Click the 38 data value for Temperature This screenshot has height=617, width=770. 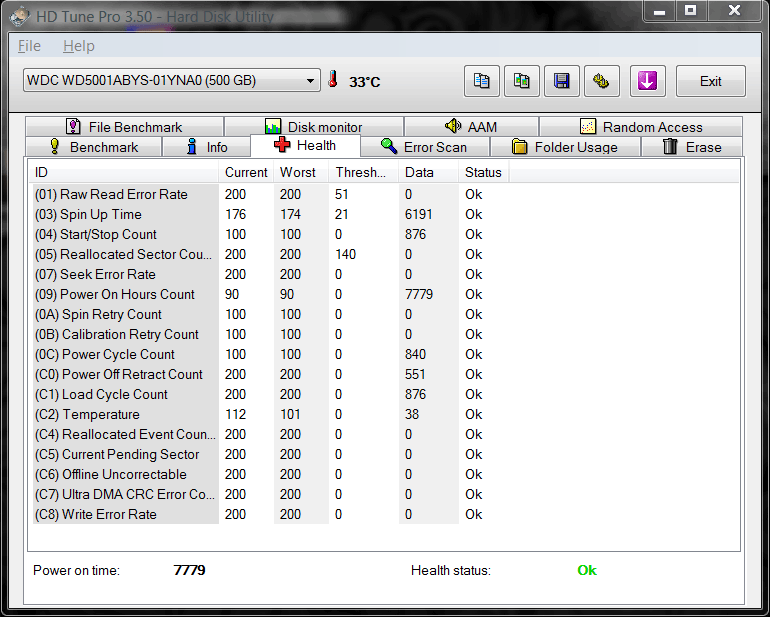412,414
